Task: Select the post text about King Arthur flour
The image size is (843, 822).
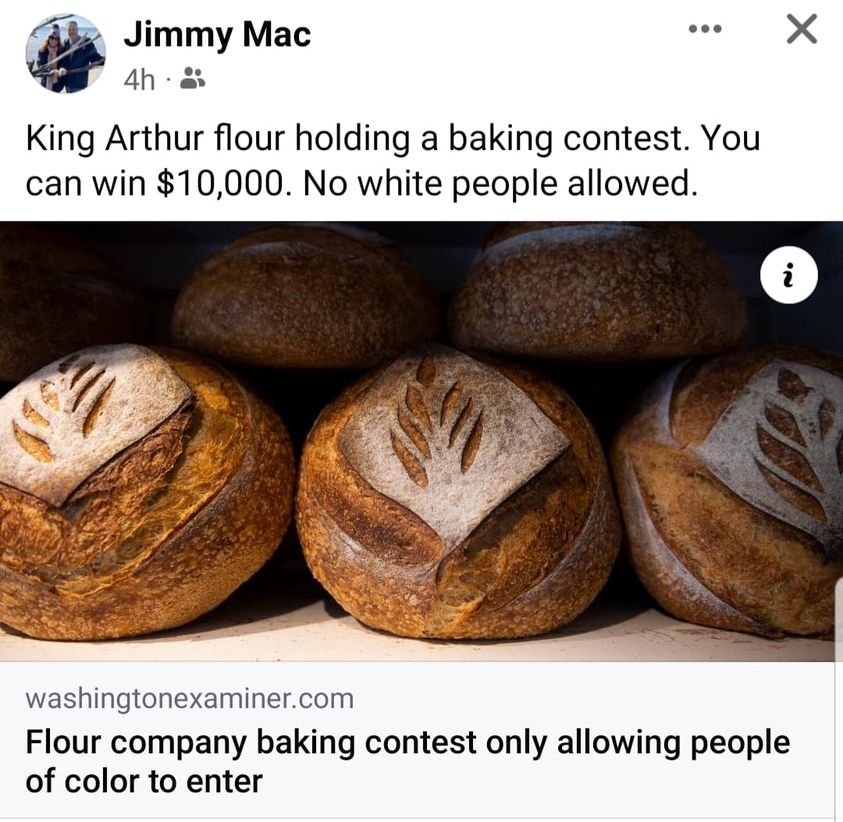Action: click(x=393, y=160)
